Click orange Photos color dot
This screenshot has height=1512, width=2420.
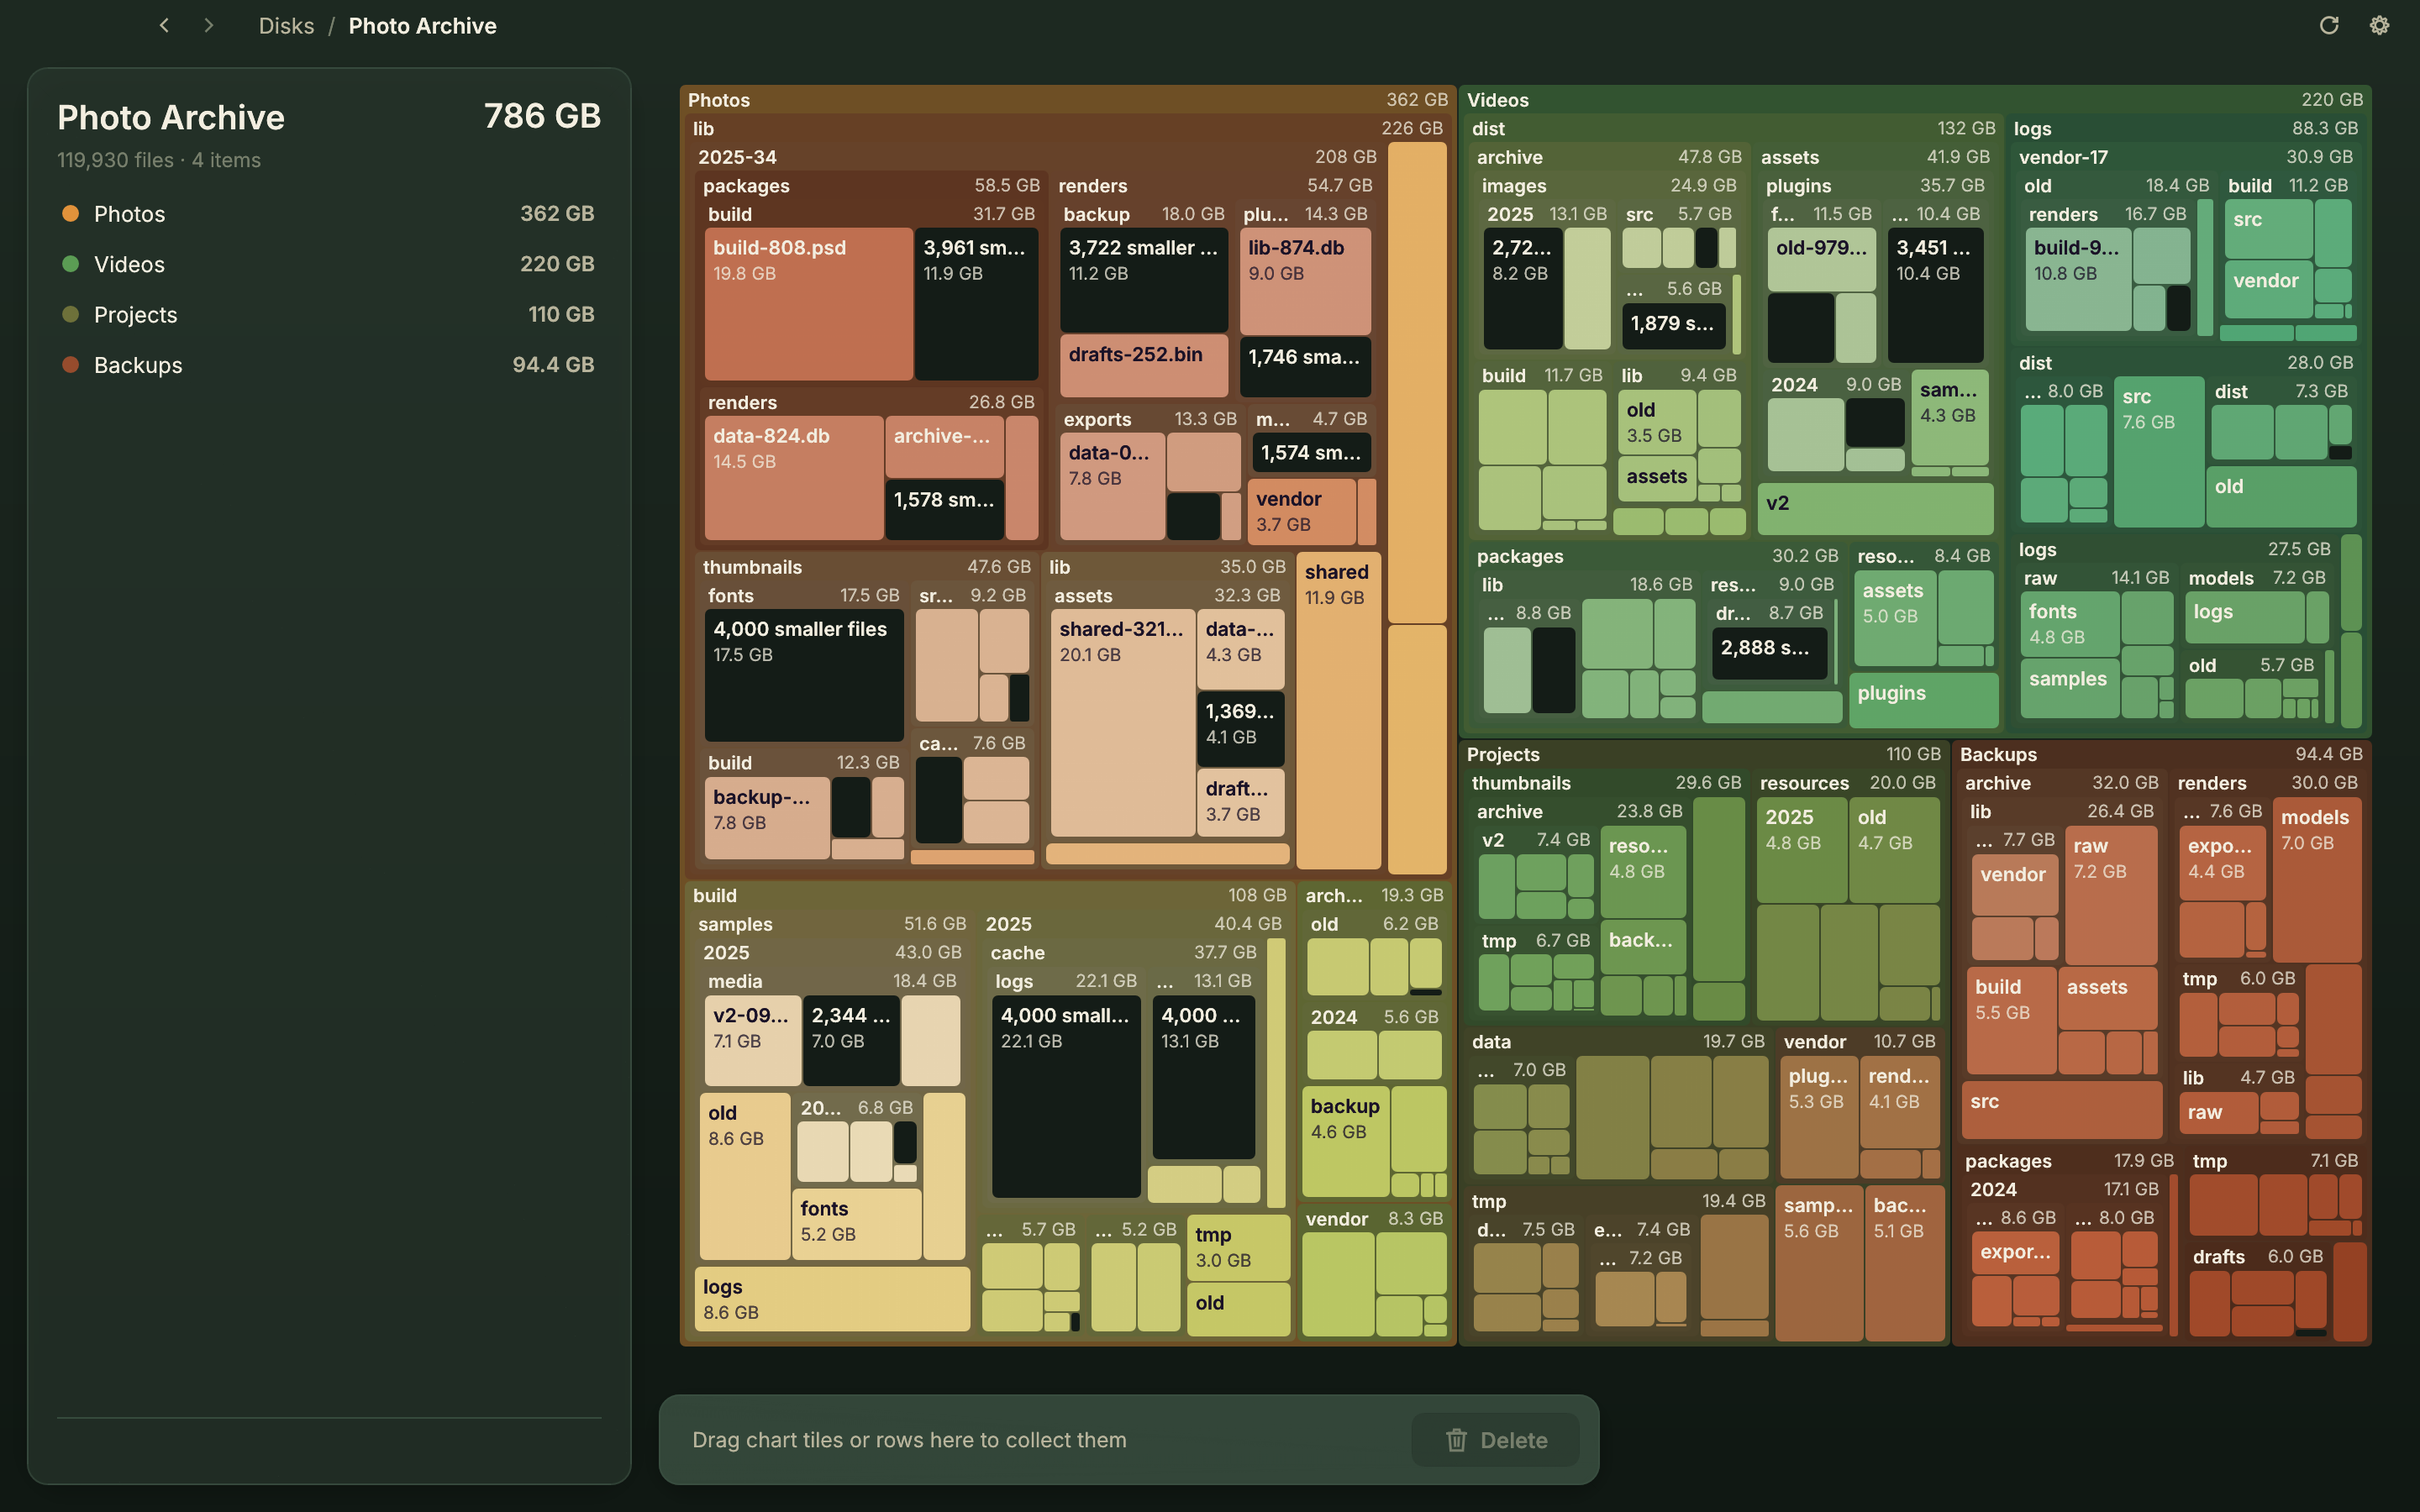(70, 213)
